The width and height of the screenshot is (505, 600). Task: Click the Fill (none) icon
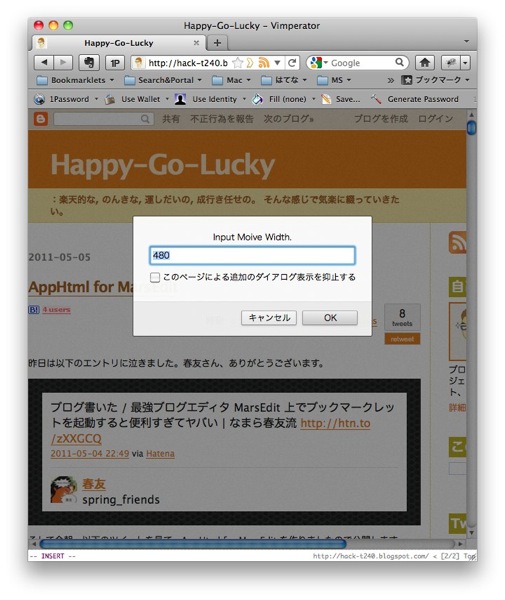(x=257, y=99)
